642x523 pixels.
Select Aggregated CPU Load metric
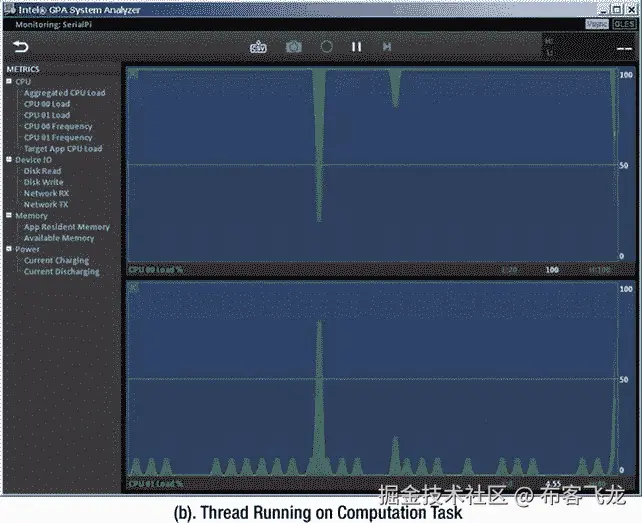click(x=64, y=93)
